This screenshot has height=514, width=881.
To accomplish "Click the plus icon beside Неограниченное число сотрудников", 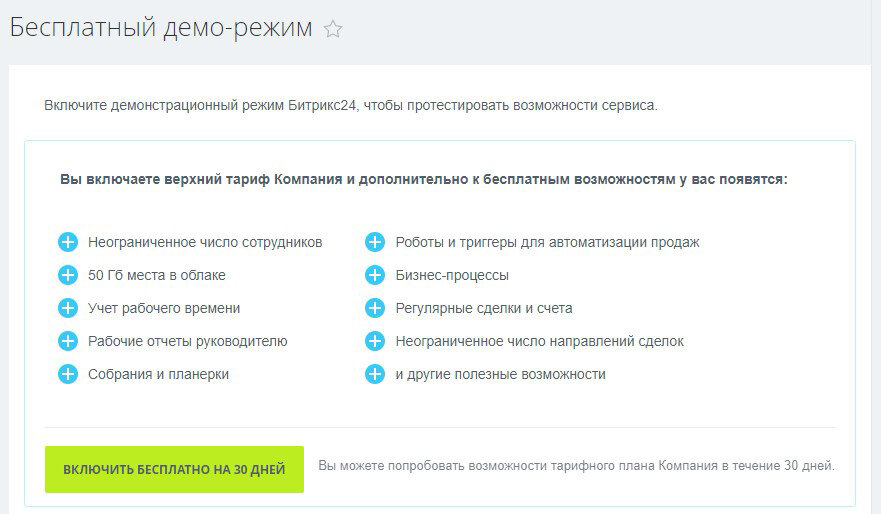I will pos(68,242).
